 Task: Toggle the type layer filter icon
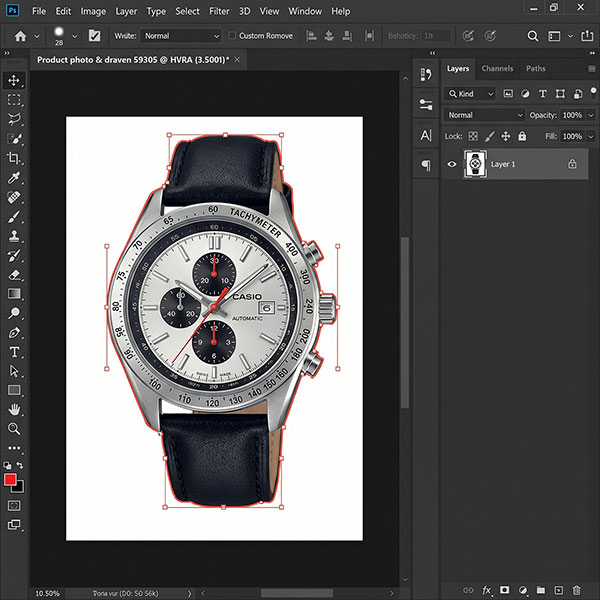pos(543,94)
